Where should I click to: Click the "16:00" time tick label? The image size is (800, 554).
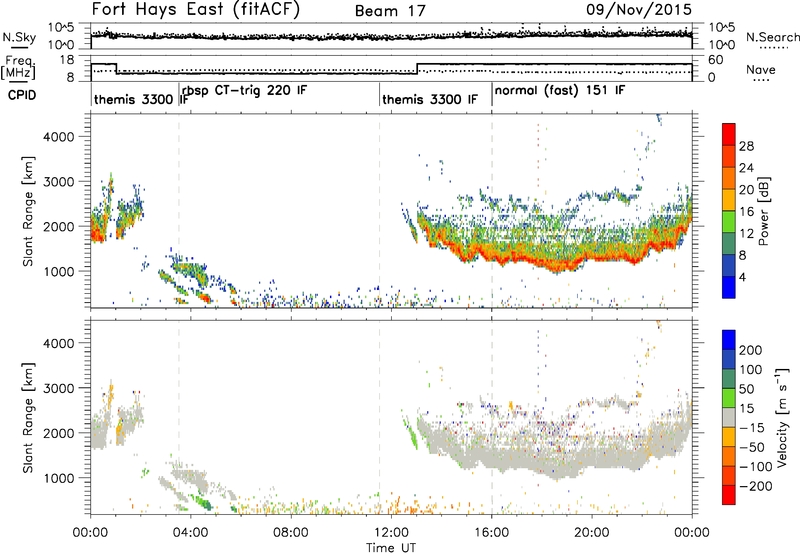point(491,533)
